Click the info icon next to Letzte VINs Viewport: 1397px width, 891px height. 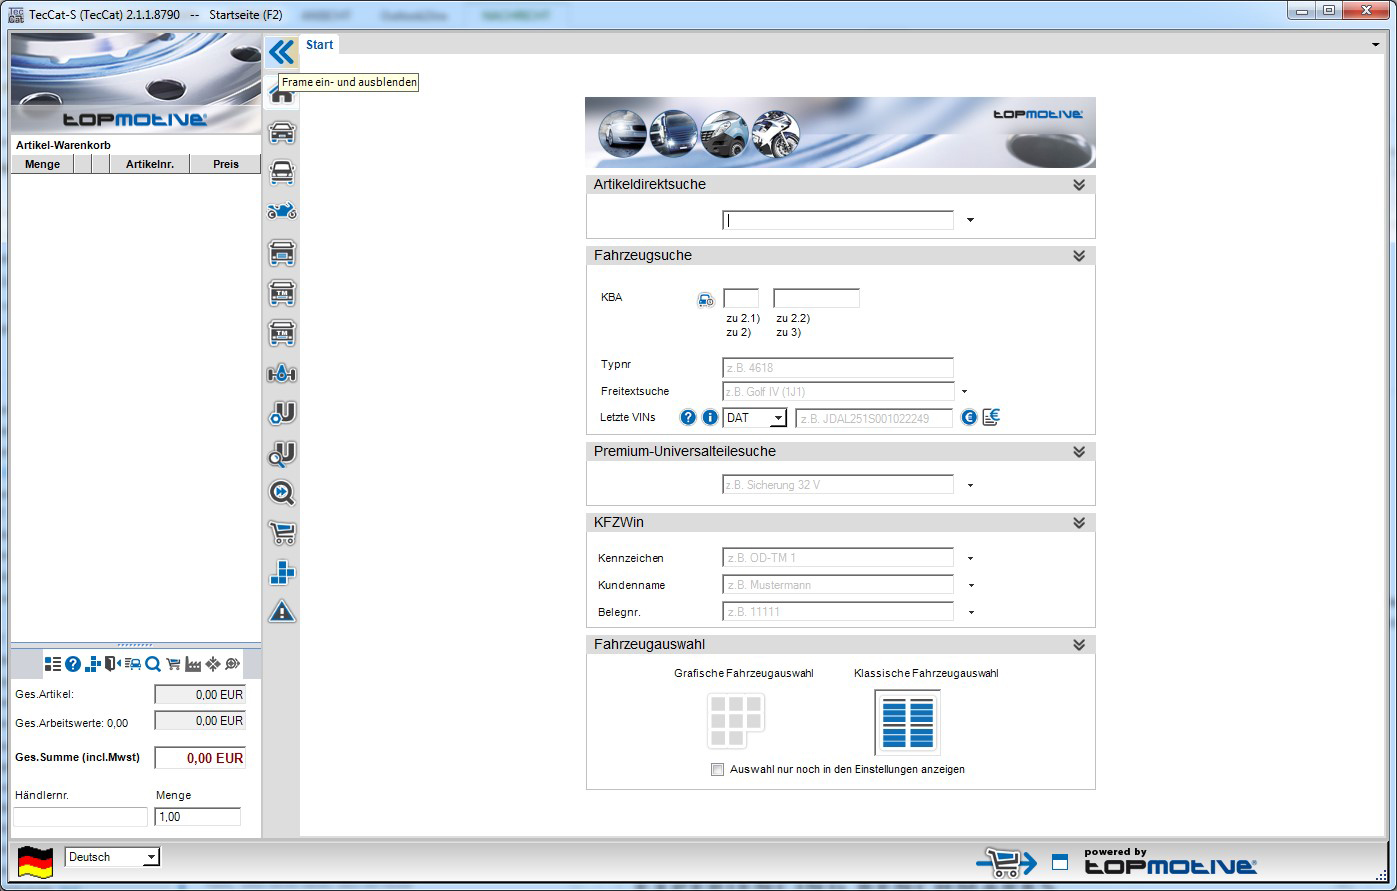pos(710,418)
